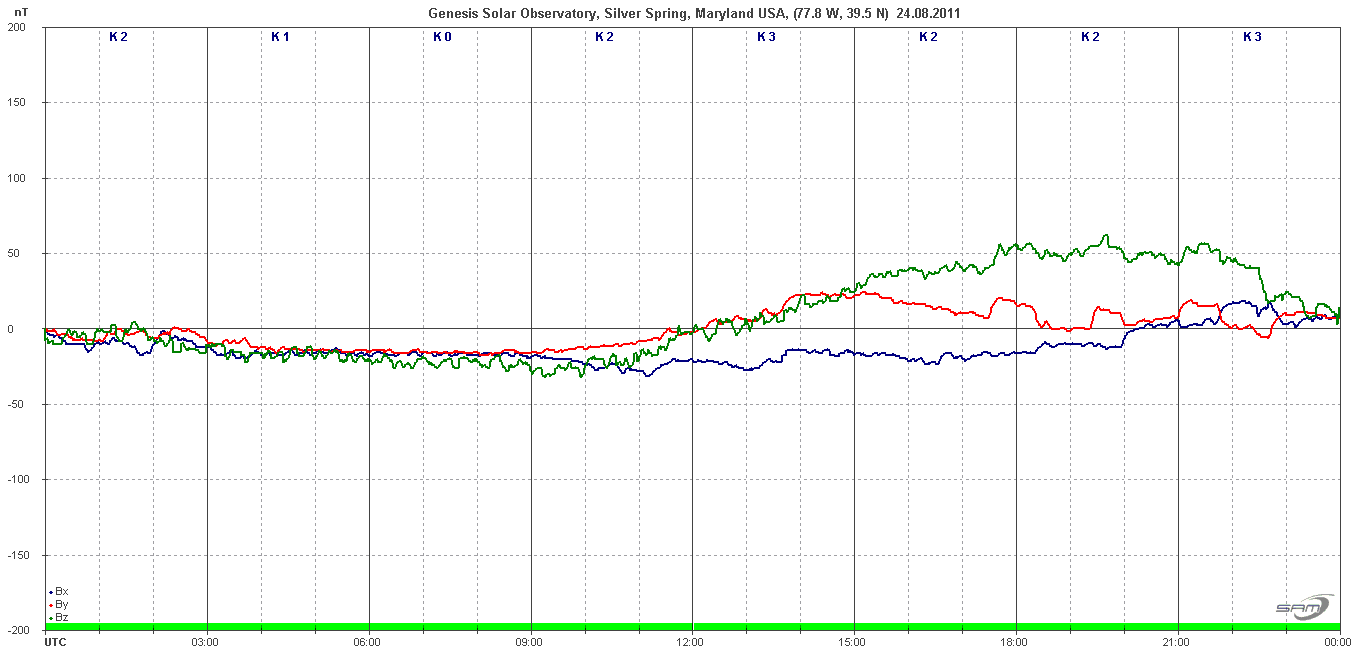
Task: Click the K0 index label
Action: click(x=442, y=37)
